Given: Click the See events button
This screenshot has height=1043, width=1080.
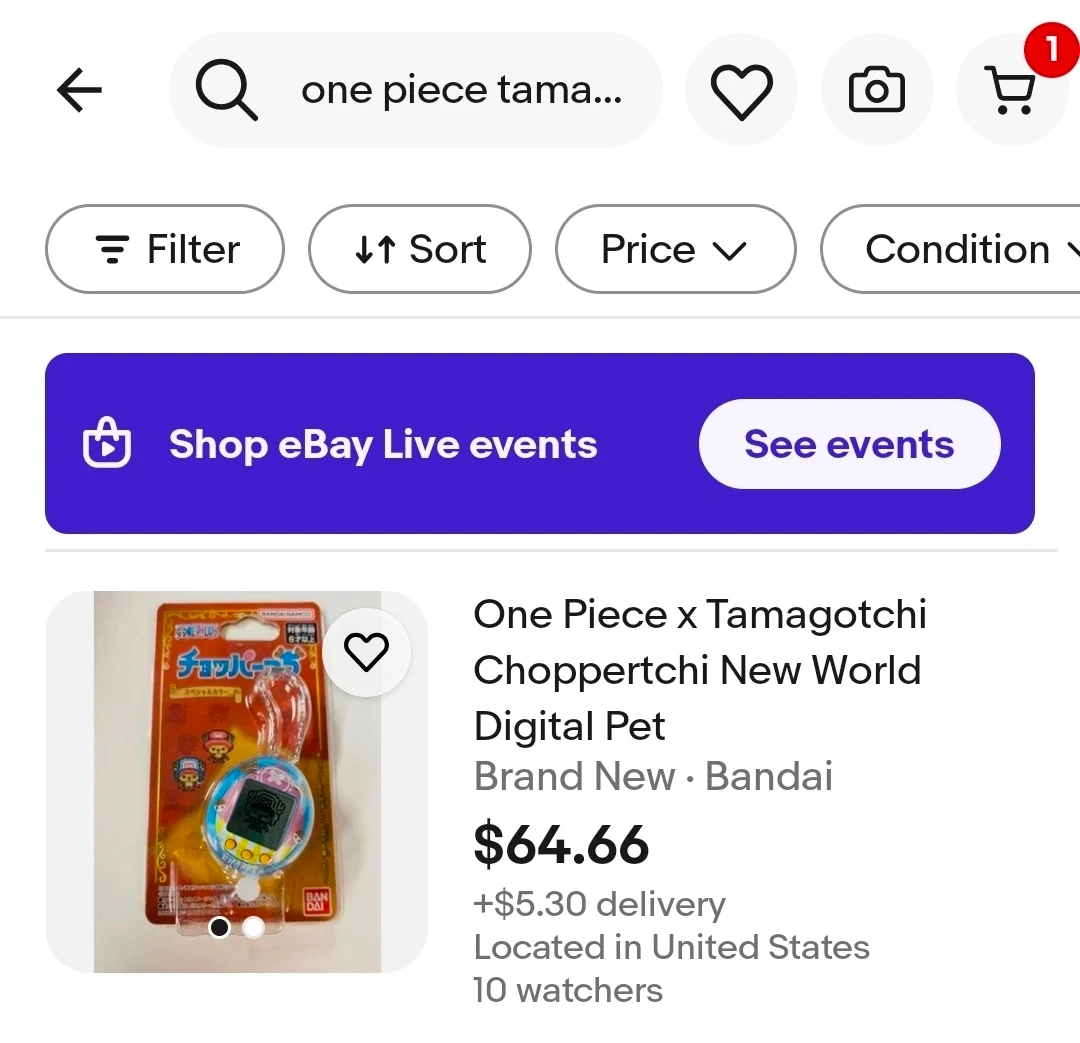Looking at the screenshot, I should pyautogui.click(x=849, y=444).
